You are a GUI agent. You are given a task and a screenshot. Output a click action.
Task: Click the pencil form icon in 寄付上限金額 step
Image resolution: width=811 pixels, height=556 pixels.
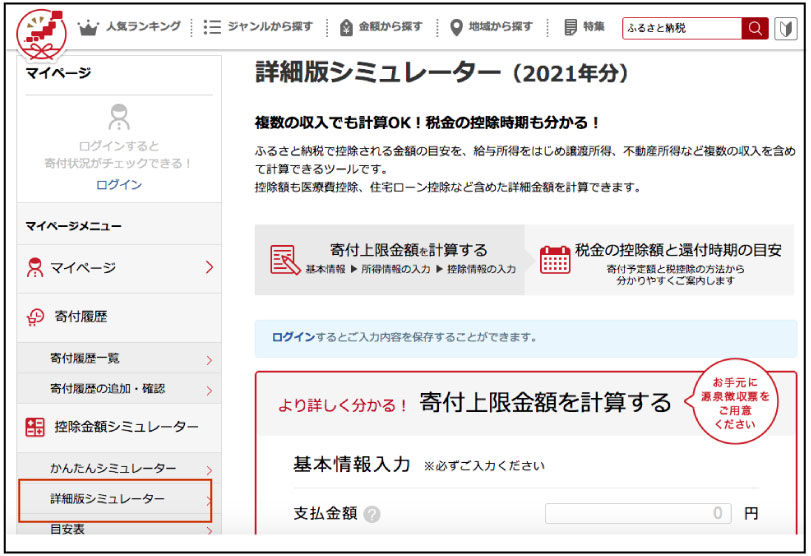point(284,260)
